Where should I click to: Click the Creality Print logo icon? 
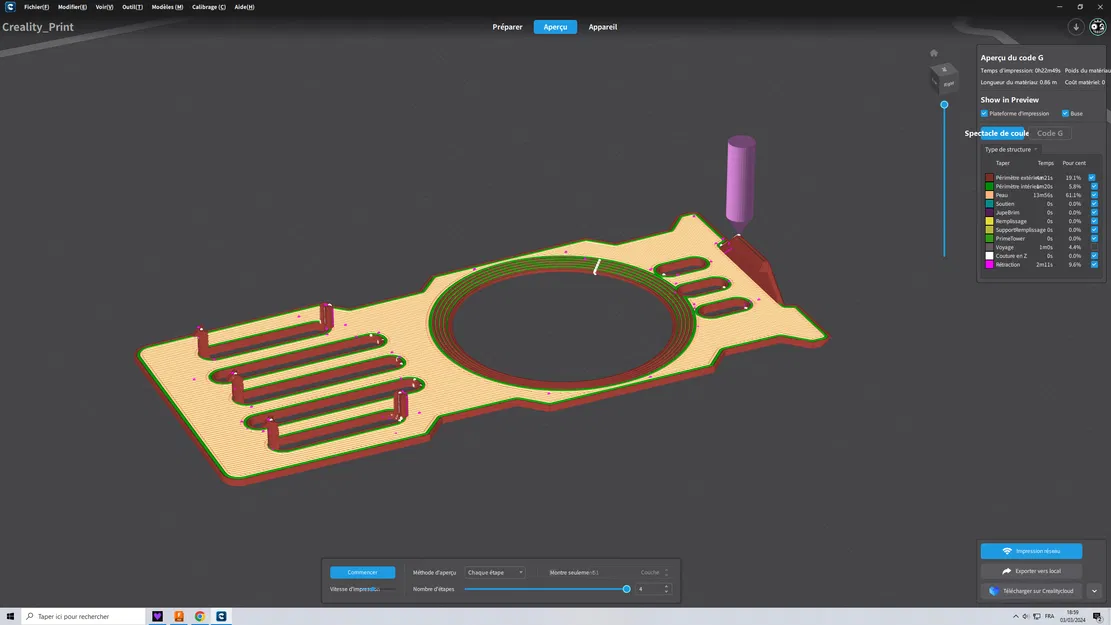(9, 6)
